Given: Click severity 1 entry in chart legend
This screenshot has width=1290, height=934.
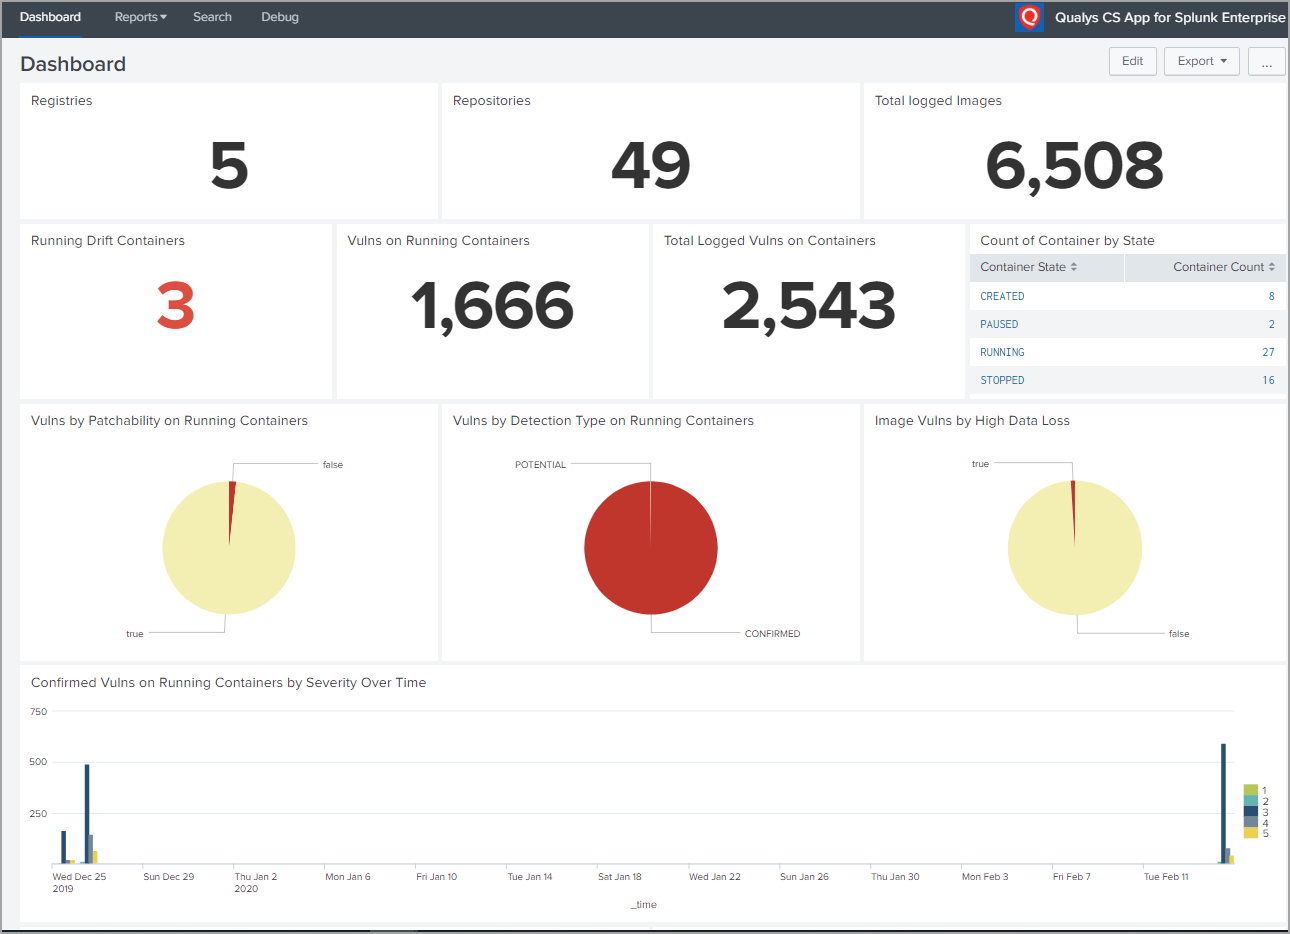Looking at the screenshot, I should pyautogui.click(x=1249, y=788).
